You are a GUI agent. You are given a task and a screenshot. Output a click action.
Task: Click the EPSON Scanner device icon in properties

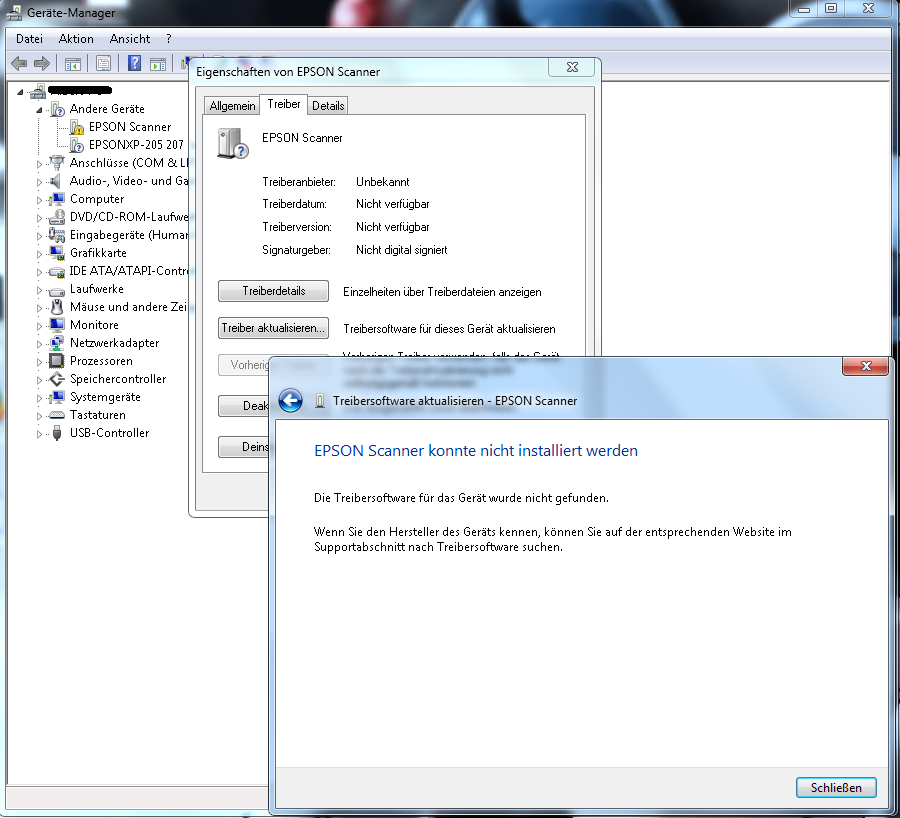pyautogui.click(x=232, y=143)
